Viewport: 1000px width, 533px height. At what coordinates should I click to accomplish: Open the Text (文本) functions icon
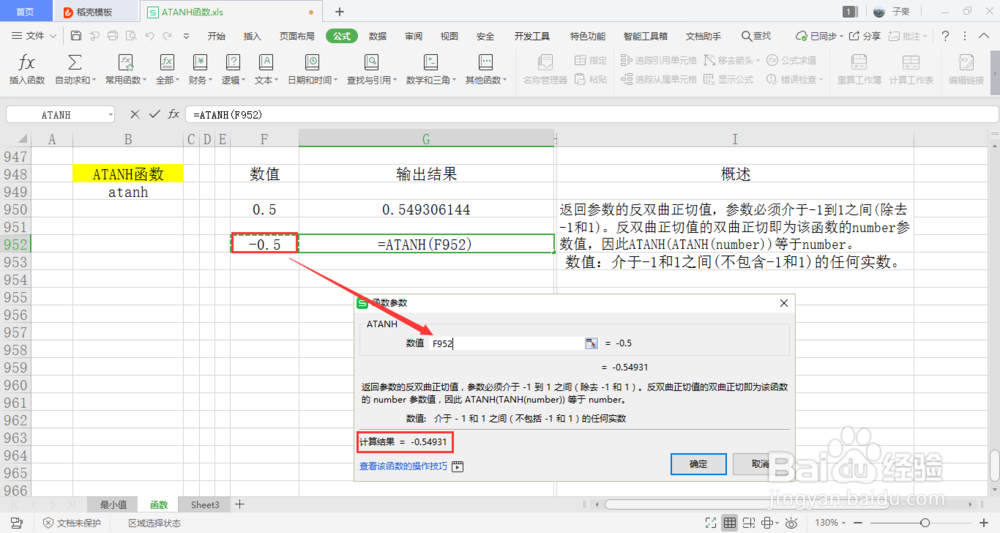pyautogui.click(x=265, y=62)
